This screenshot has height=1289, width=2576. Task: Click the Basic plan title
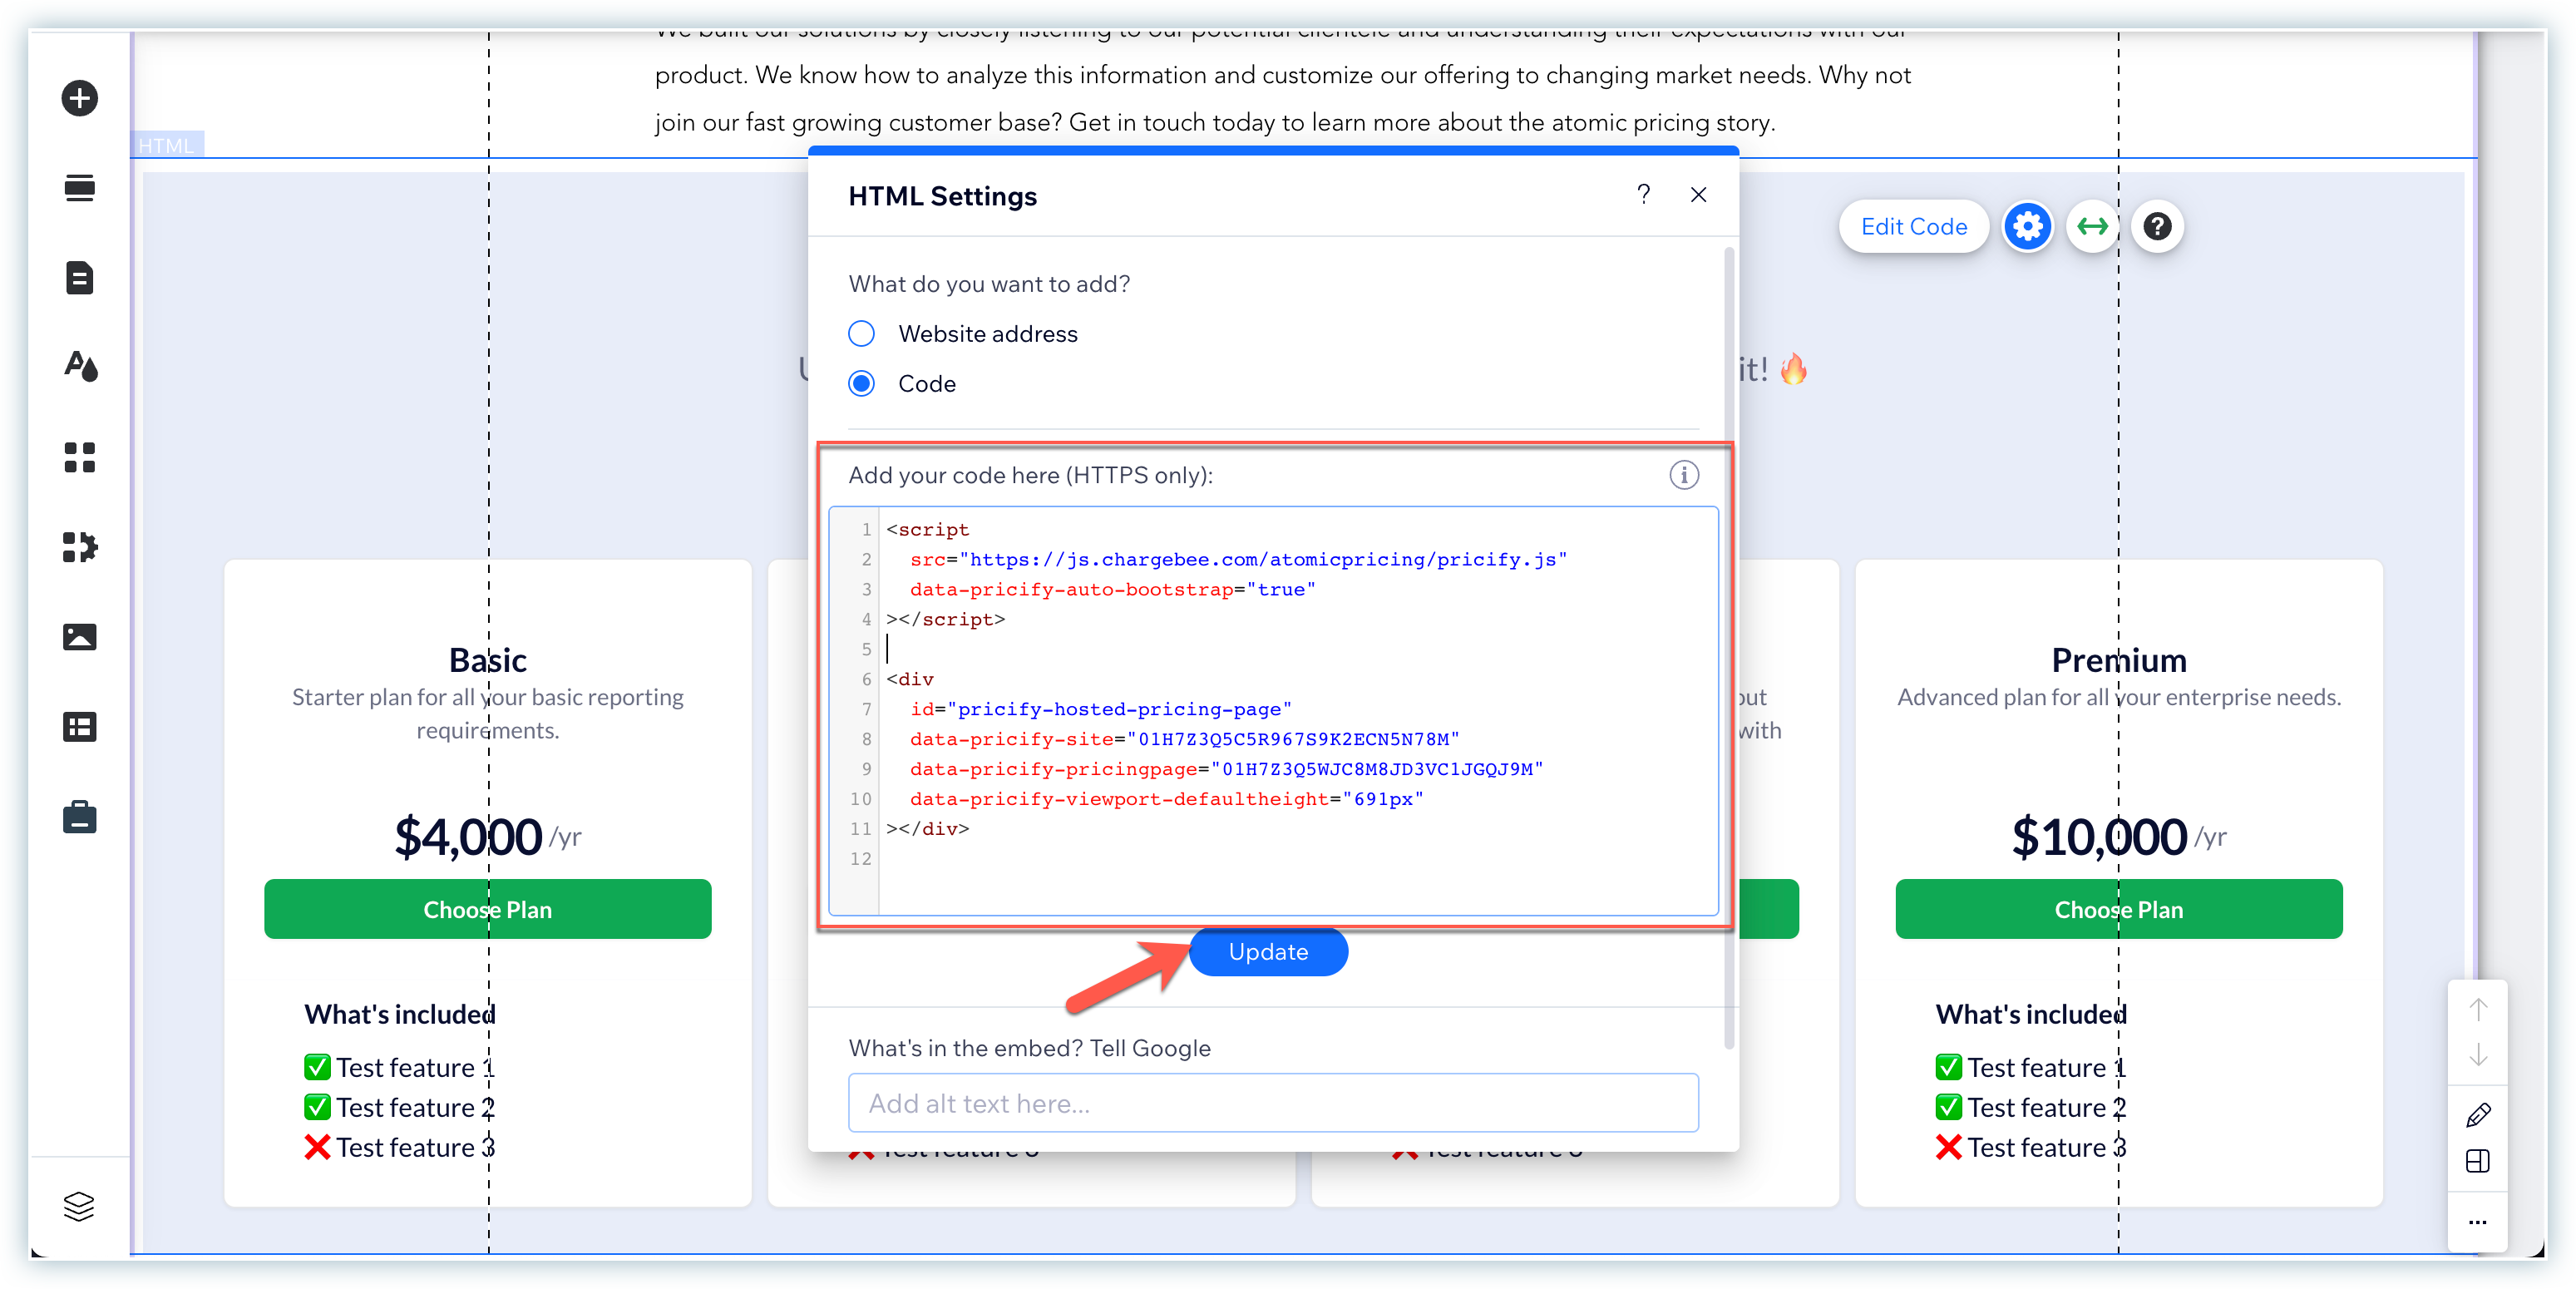487,660
